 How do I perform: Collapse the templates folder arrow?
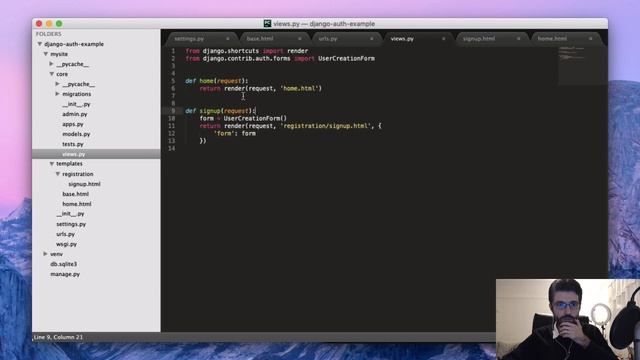pos(51,164)
